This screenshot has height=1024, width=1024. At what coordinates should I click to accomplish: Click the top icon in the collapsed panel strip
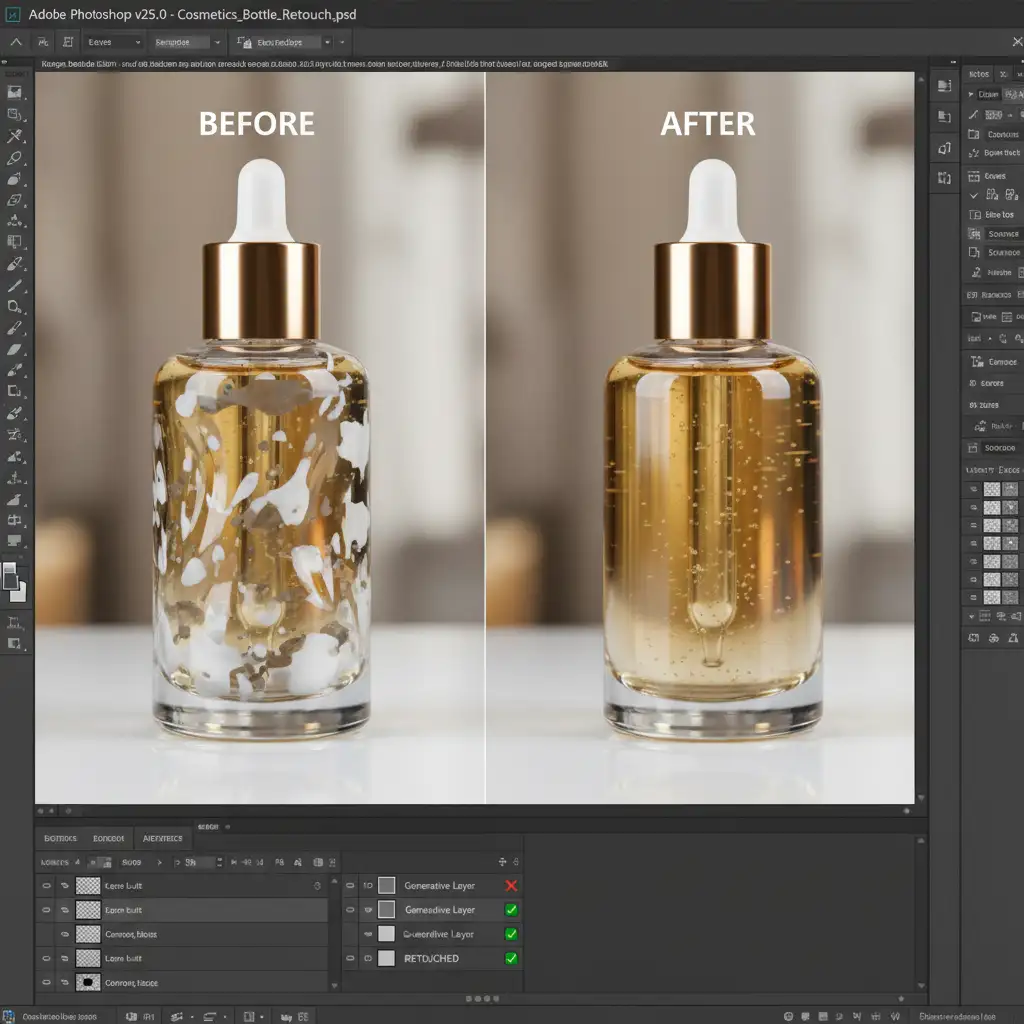coord(944,86)
